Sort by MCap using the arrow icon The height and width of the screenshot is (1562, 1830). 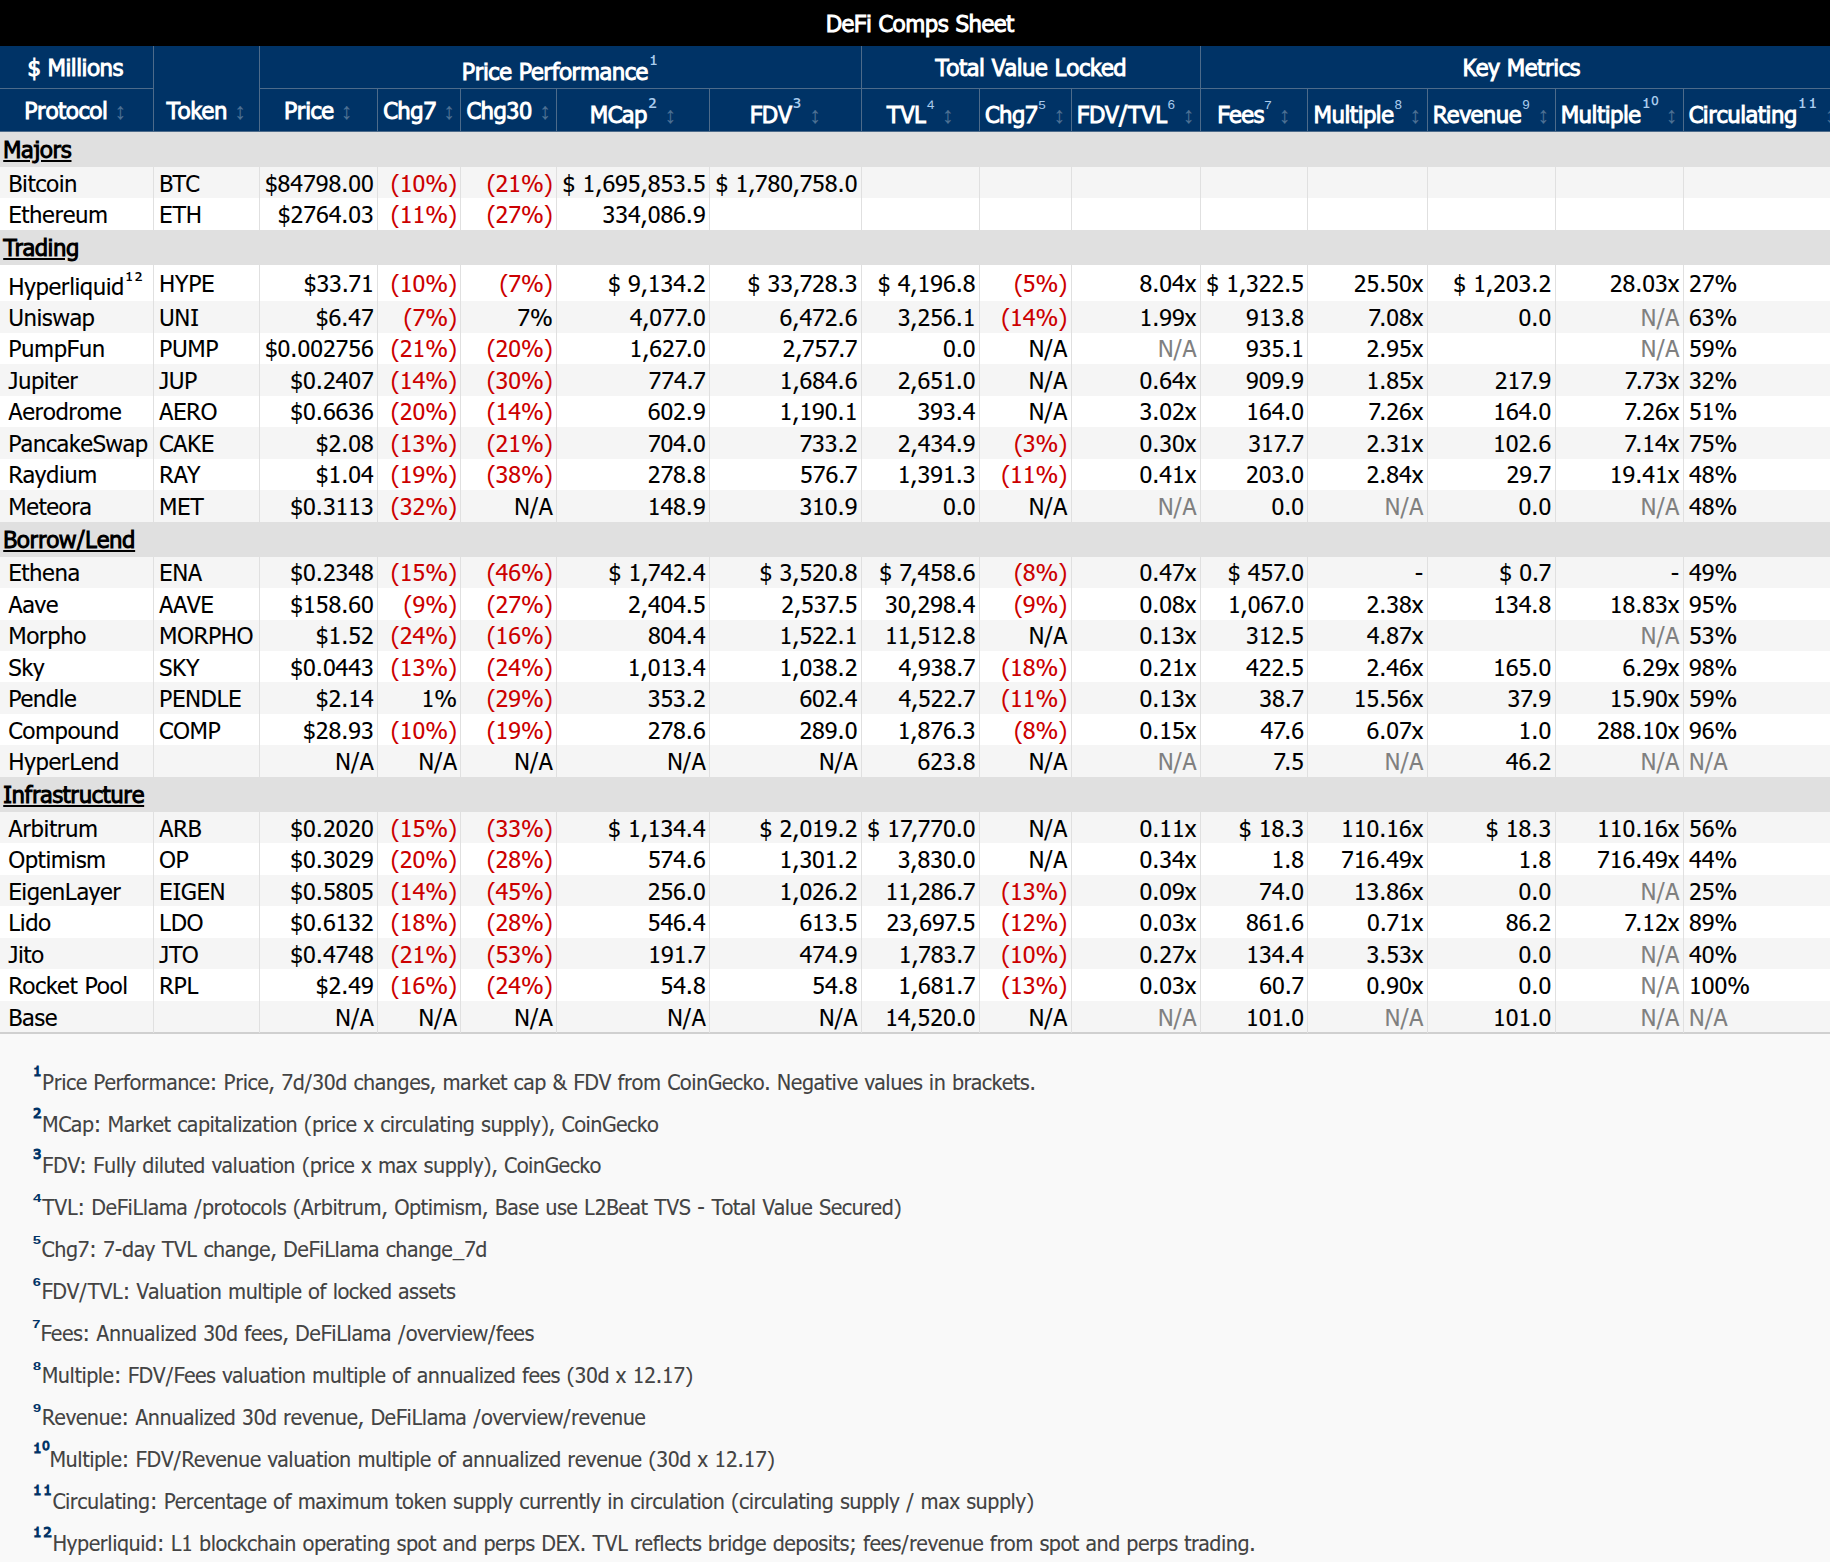tap(670, 116)
